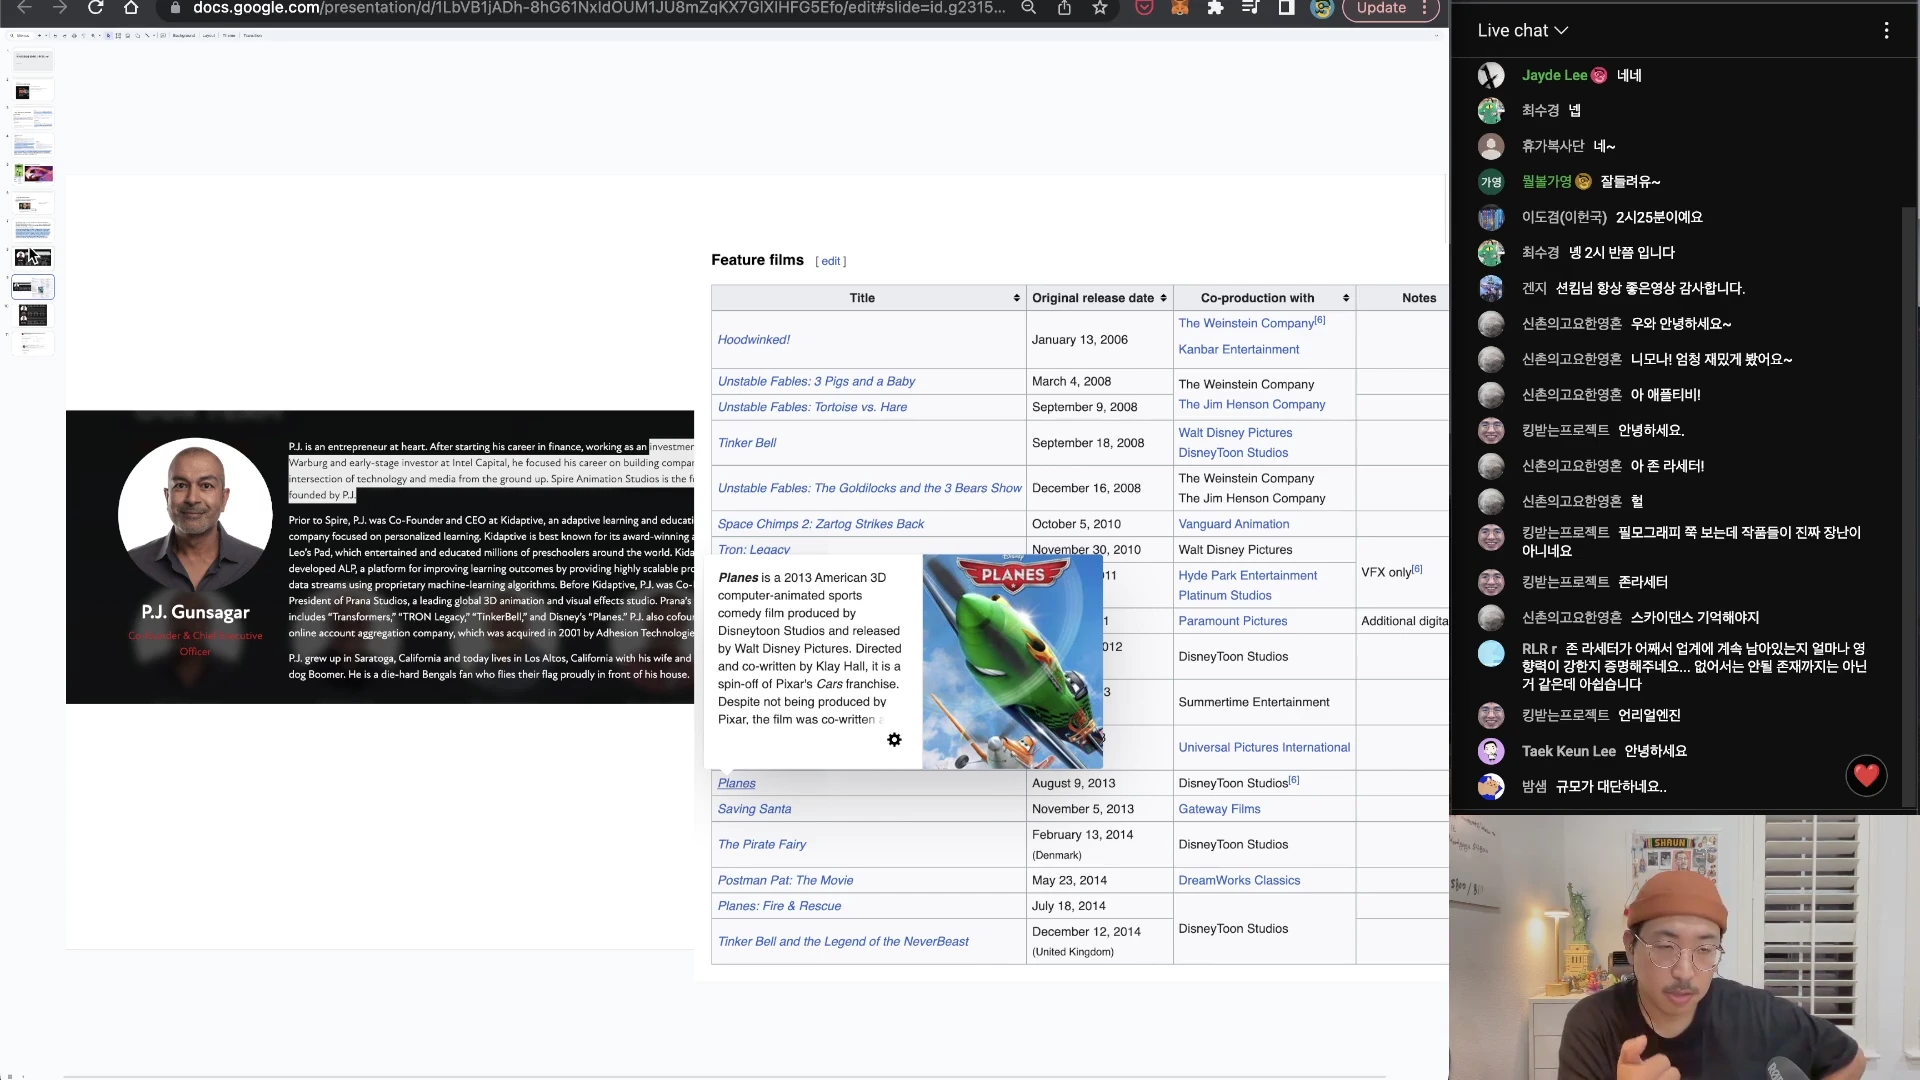Viewport: 1920px width, 1080px height.
Task: Expand the Live chat mode dropdown
Action: point(1522,31)
